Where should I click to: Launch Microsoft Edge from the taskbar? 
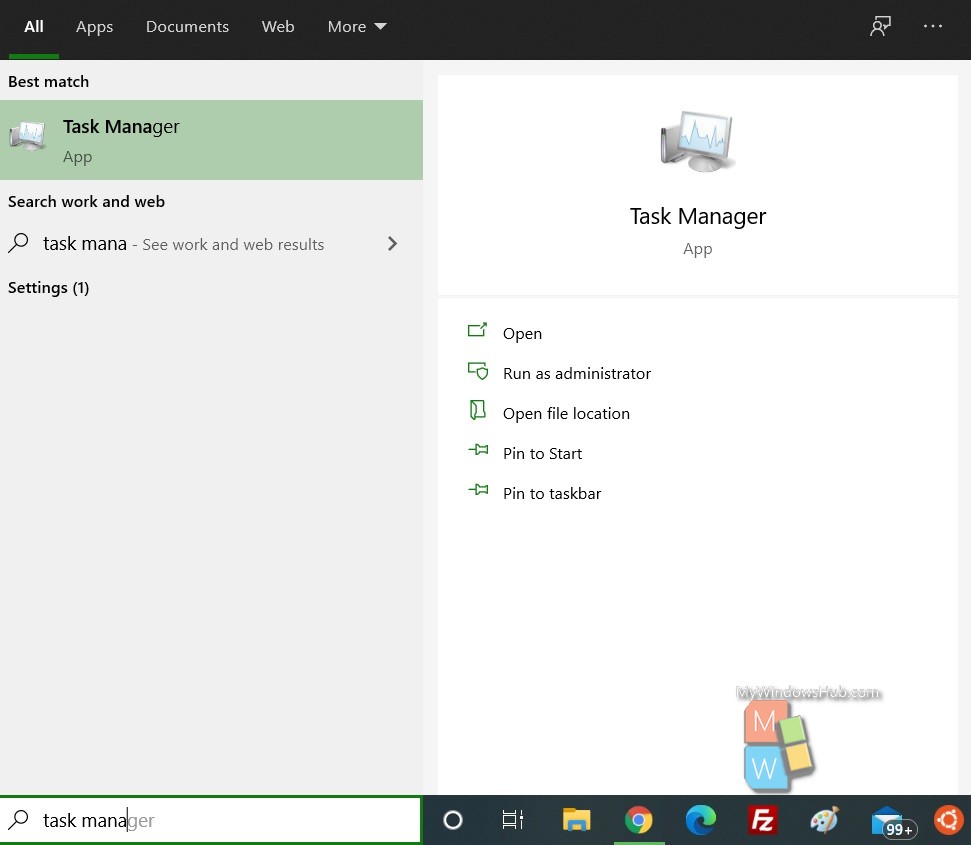point(700,820)
